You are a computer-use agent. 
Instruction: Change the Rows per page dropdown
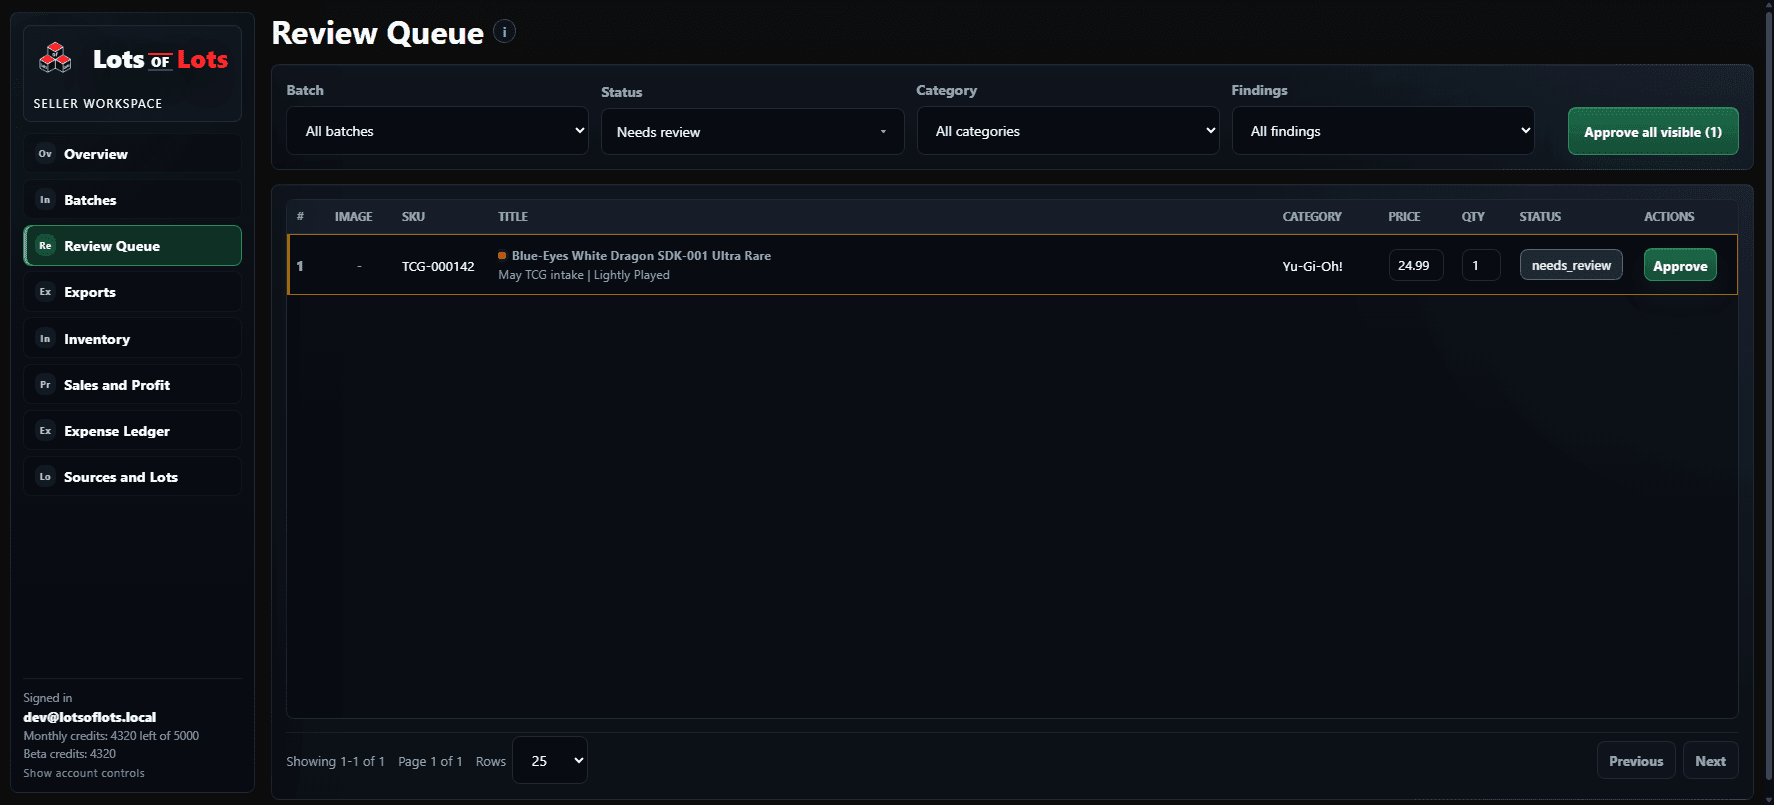click(550, 761)
